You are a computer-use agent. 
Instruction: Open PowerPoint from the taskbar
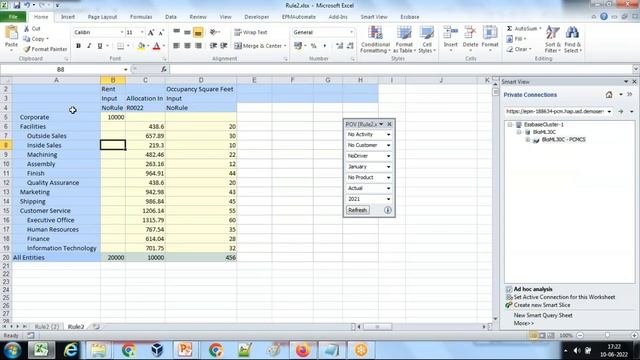click(x=185, y=350)
